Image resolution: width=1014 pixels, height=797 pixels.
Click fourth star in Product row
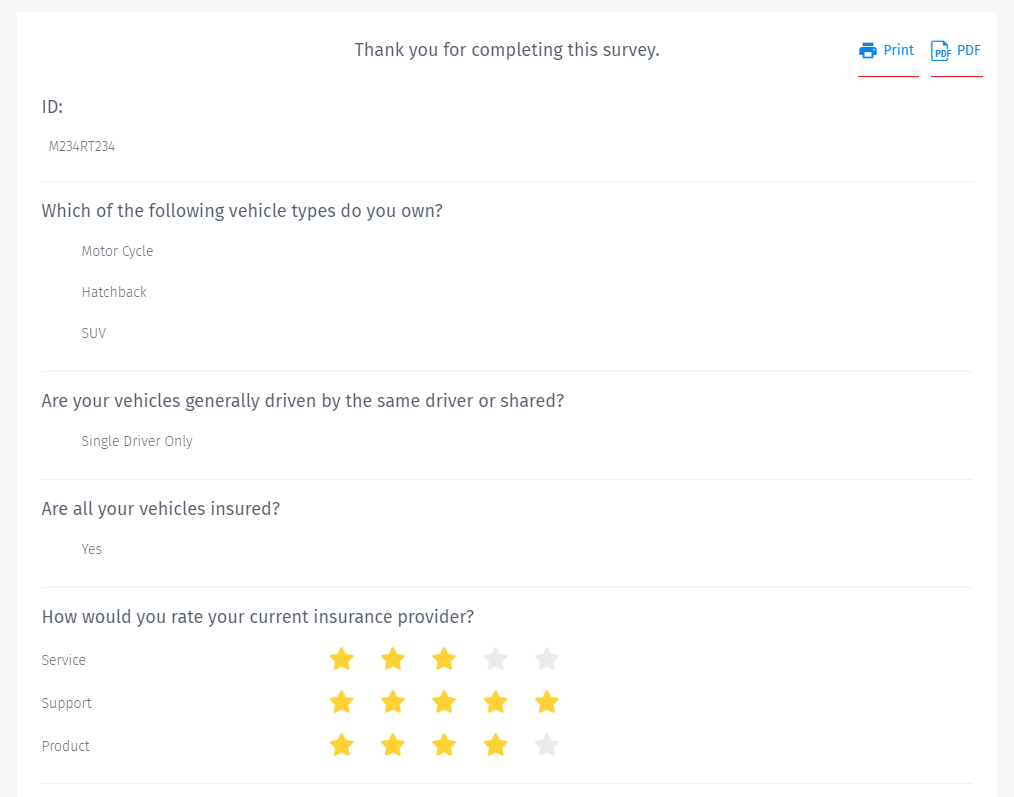(495, 745)
